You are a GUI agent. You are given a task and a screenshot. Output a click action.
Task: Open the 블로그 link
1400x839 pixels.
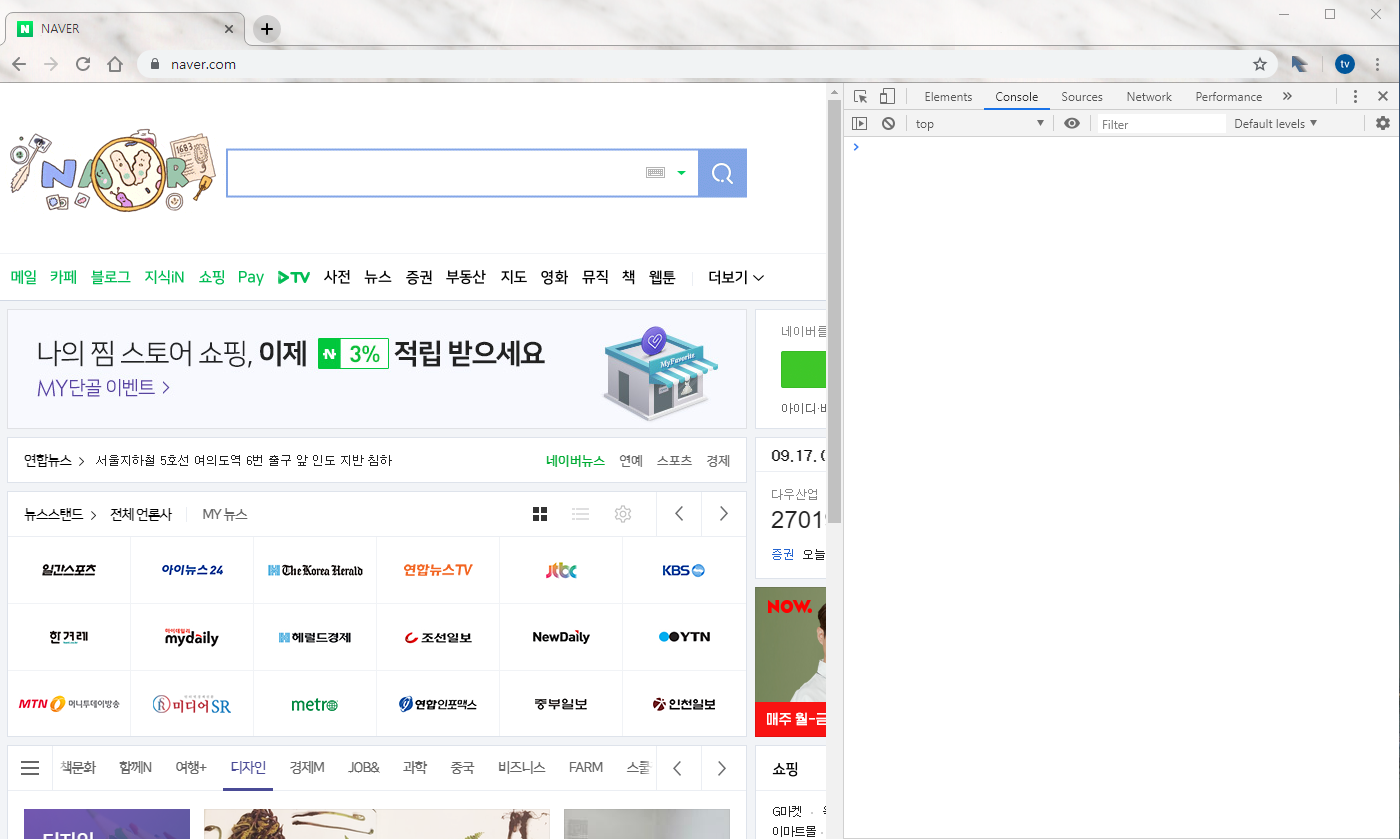point(110,277)
